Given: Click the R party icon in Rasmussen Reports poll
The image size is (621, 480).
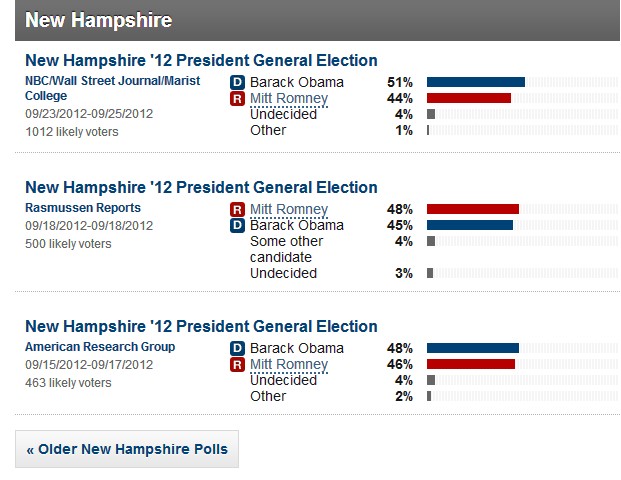Looking at the screenshot, I should pyautogui.click(x=237, y=210).
